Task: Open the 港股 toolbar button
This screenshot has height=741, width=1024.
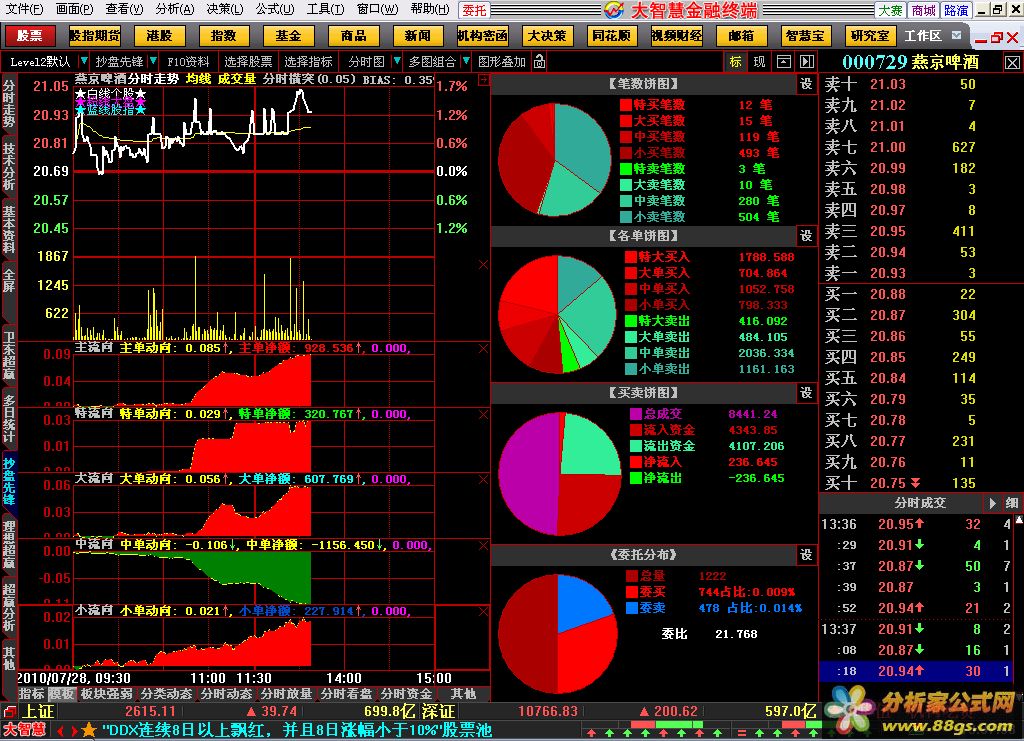Action: click(159, 35)
